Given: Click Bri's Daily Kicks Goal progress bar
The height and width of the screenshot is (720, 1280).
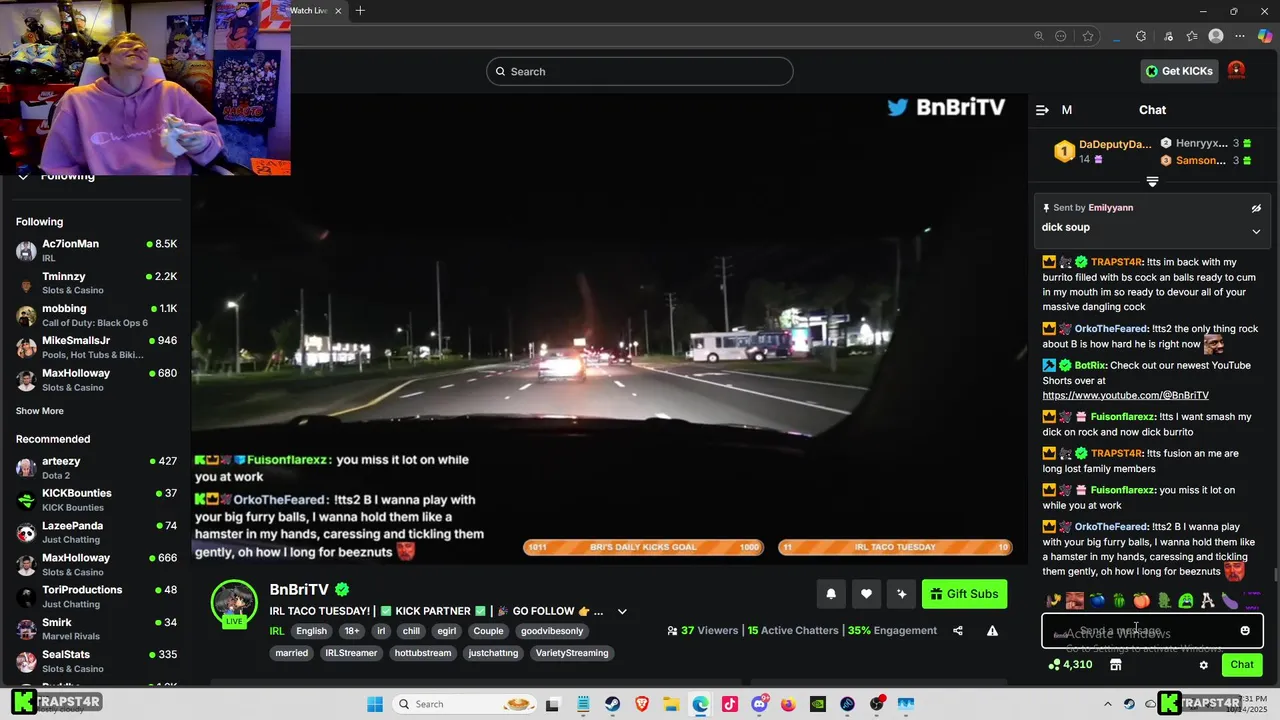Looking at the screenshot, I should point(644,547).
